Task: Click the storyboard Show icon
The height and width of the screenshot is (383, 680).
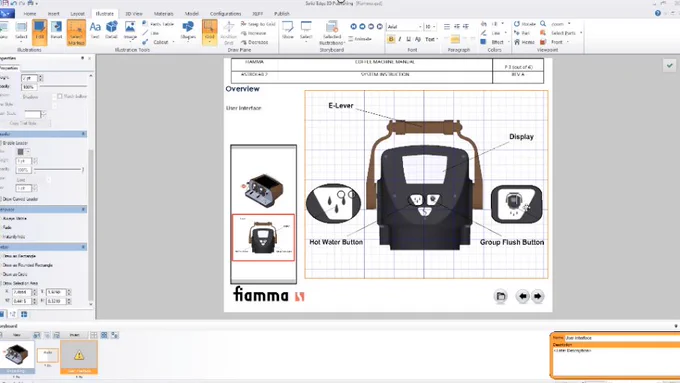Action: click(x=288, y=30)
